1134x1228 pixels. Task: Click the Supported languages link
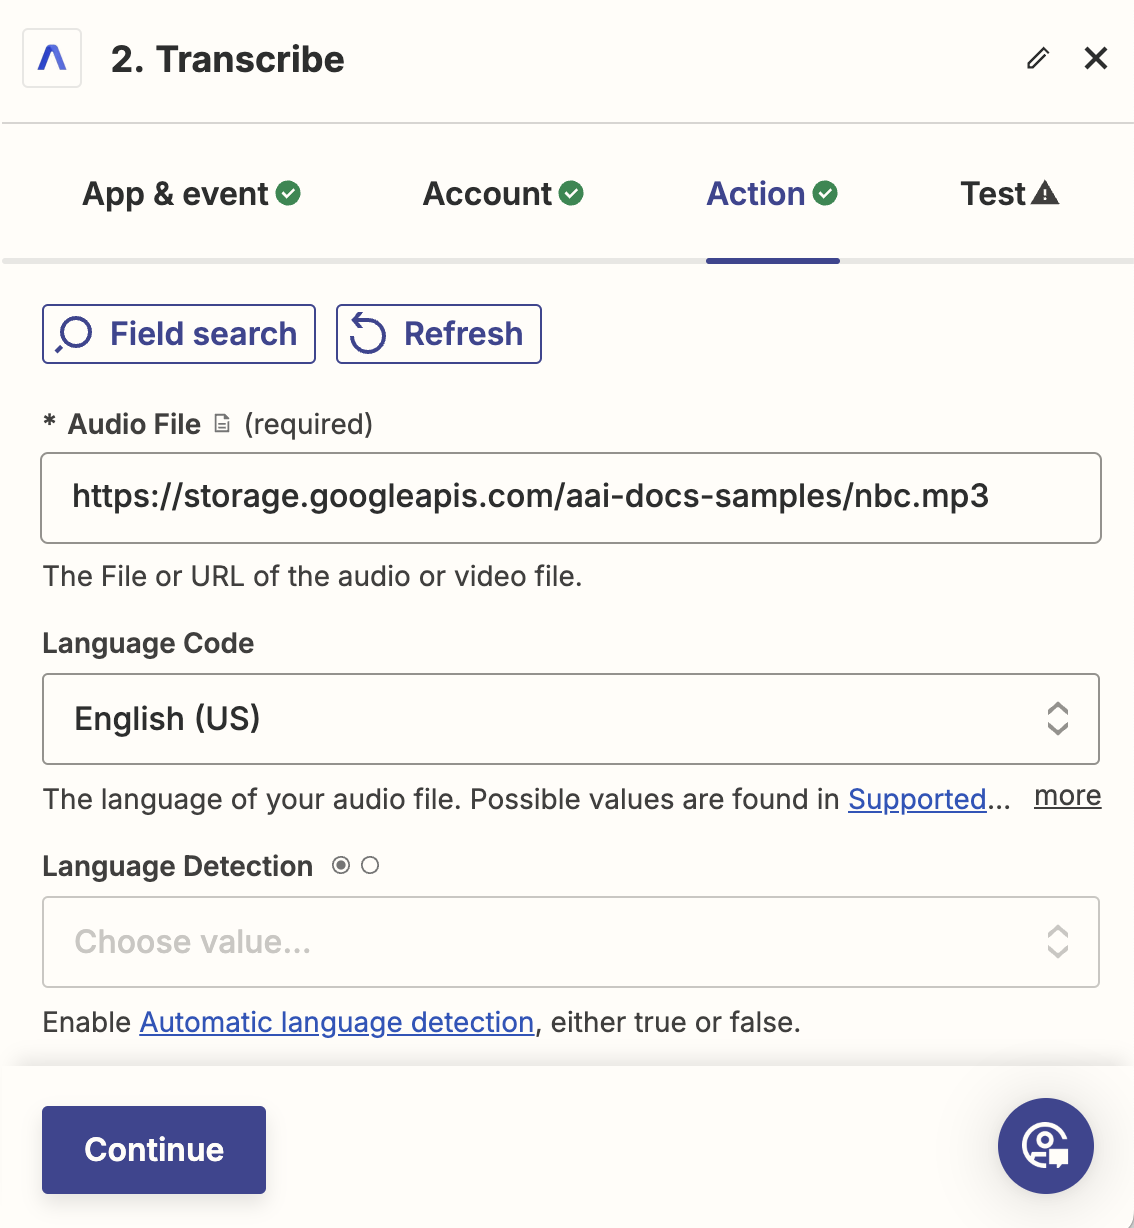[917, 799]
